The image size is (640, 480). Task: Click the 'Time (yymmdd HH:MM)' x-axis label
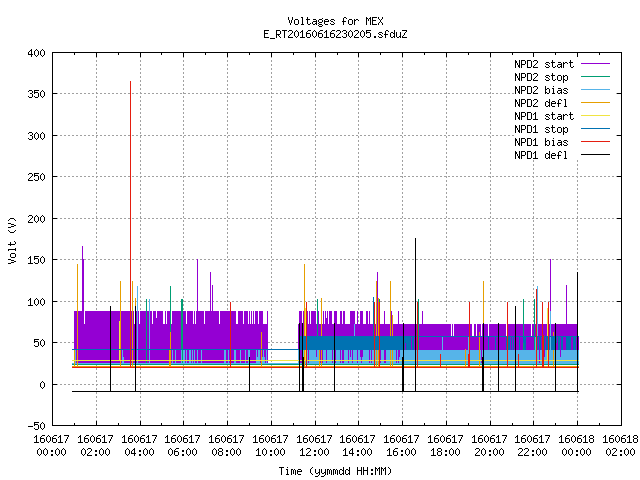[x=335, y=471]
